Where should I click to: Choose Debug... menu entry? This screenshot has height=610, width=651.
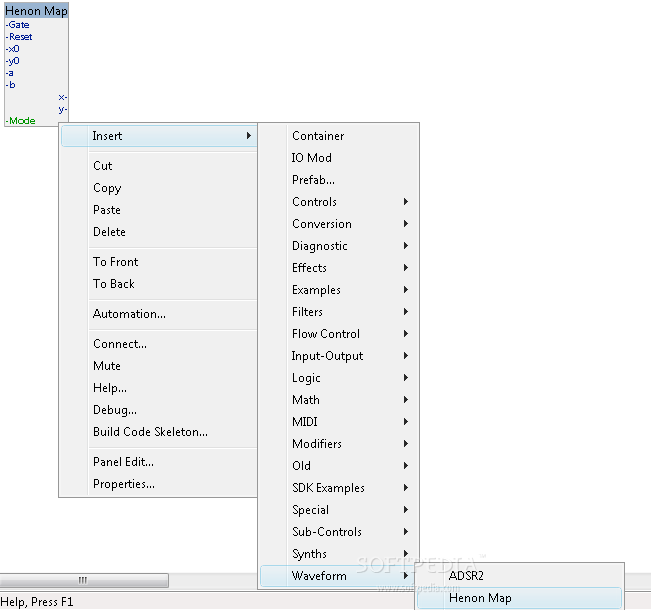pyautogui.click(x=159, y=410)
